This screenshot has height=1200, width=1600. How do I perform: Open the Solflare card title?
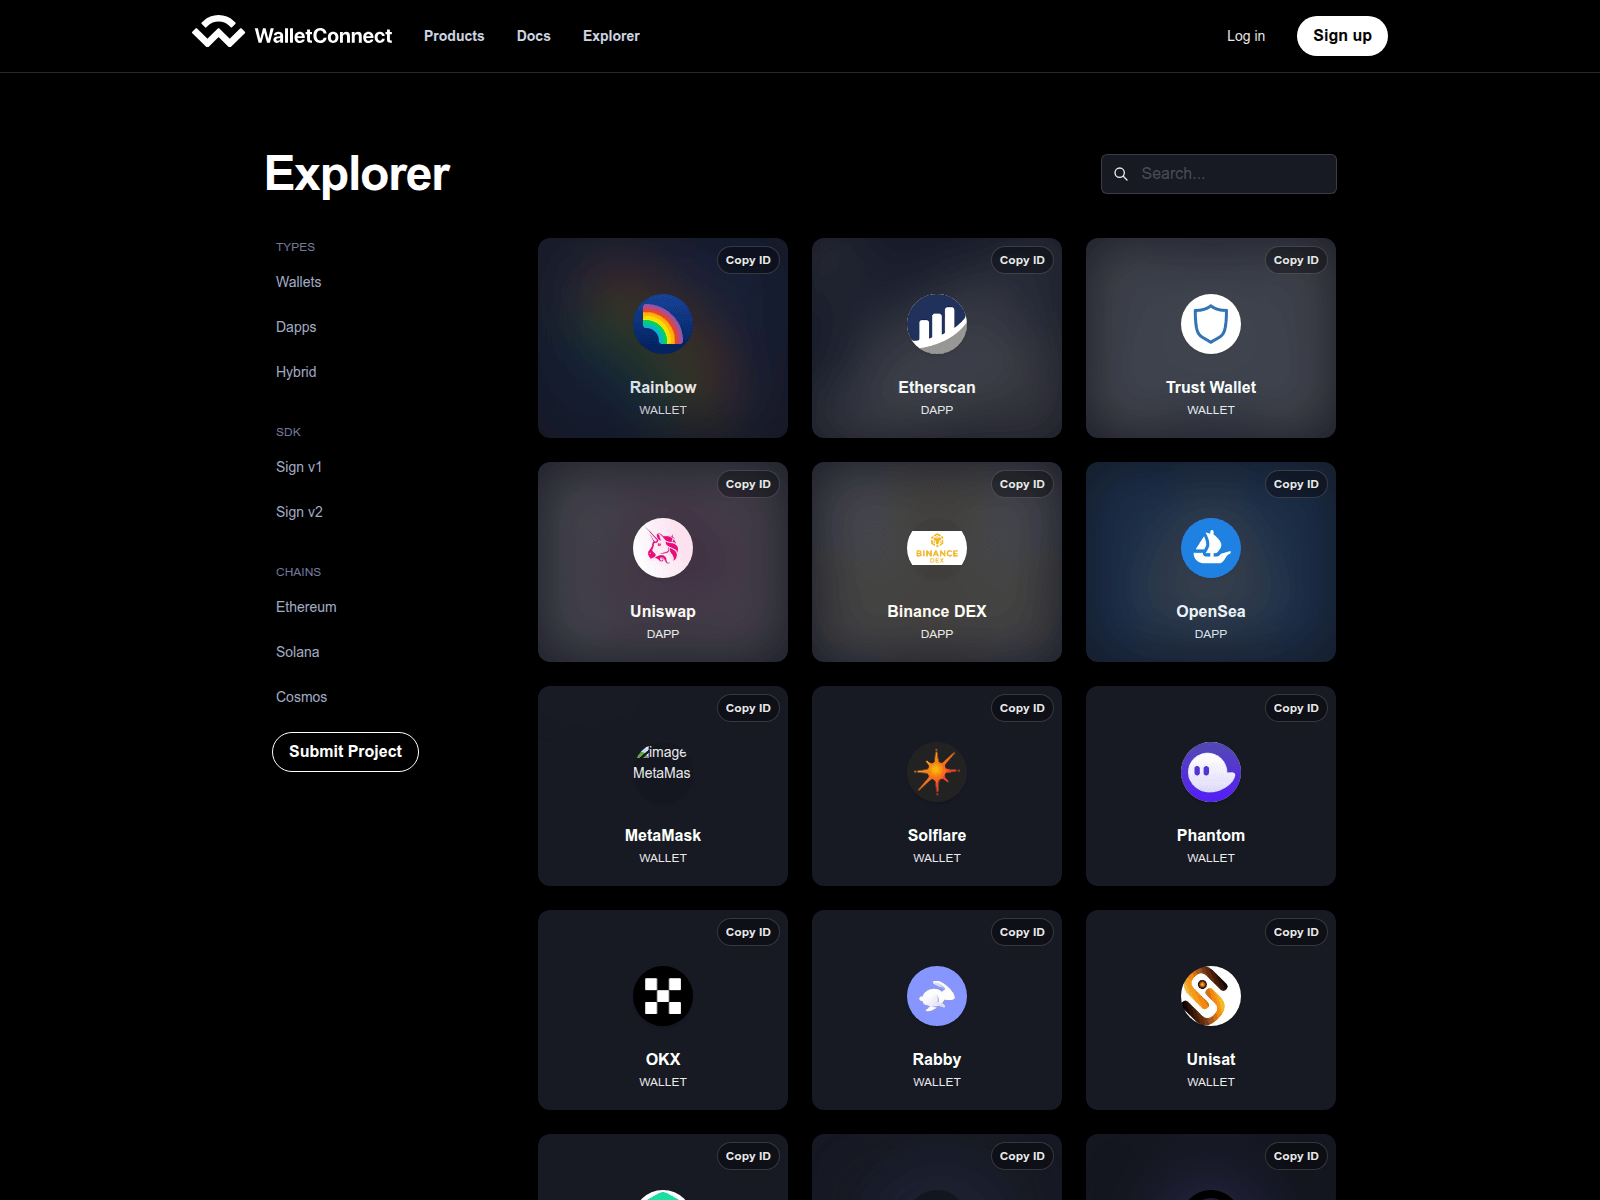coord(937,835)
